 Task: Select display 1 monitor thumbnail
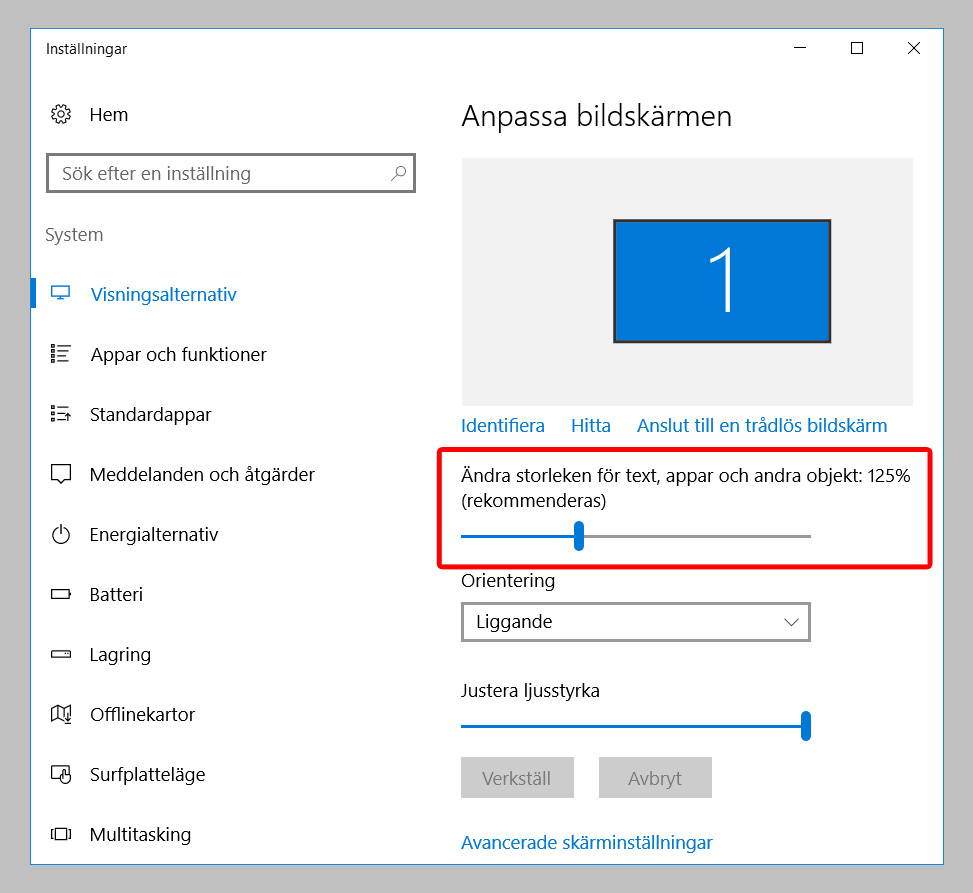coord(722,280)
